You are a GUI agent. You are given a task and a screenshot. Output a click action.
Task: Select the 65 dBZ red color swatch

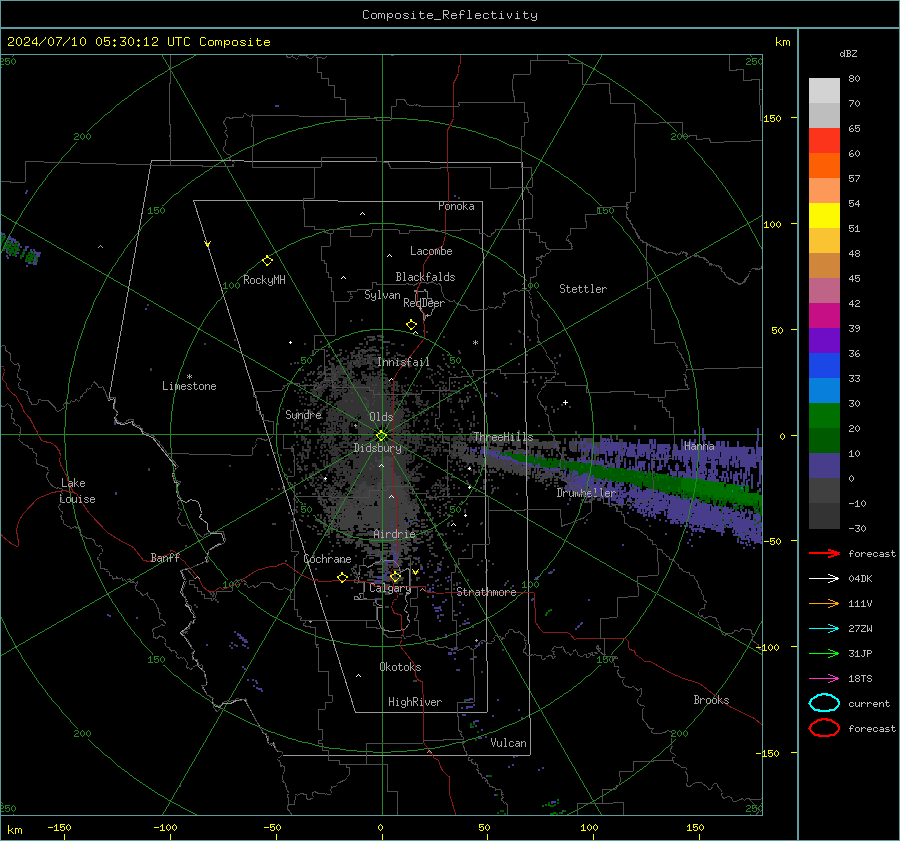(x=824, y=141)
